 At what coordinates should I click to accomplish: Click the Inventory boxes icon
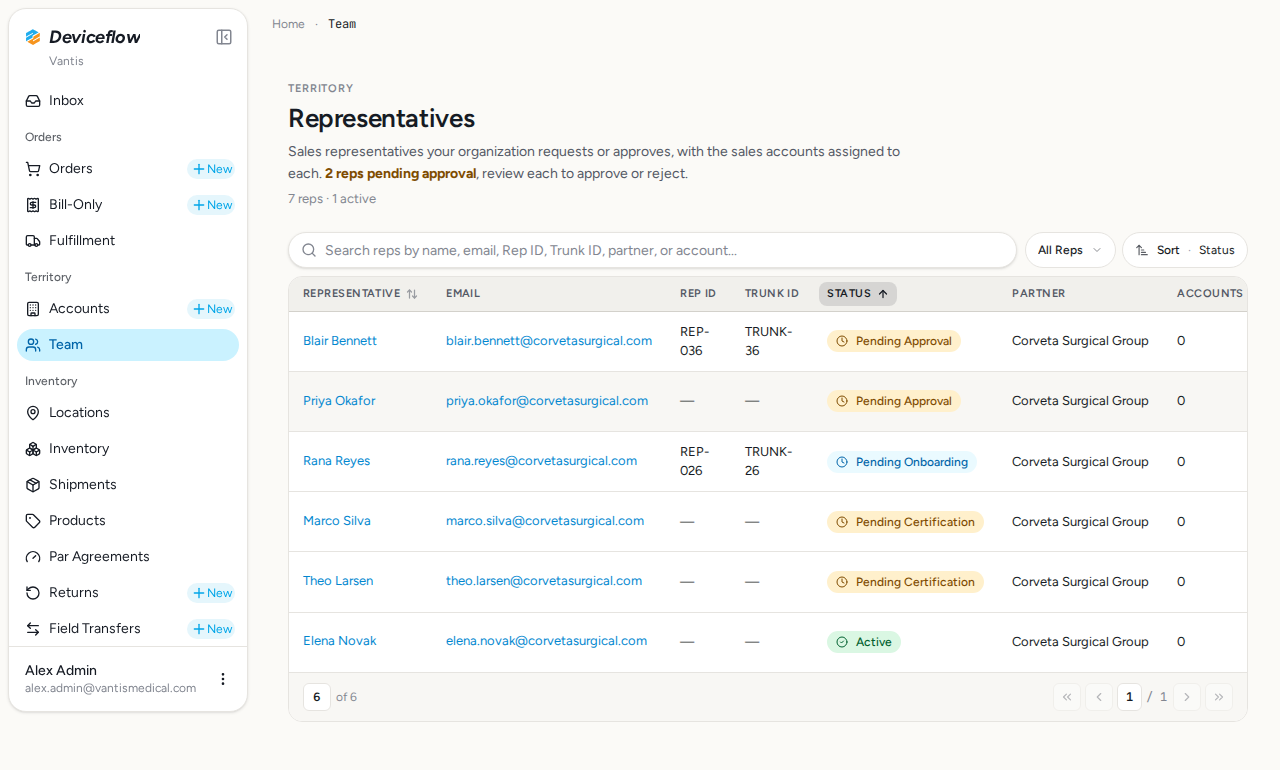pyautogui.click(x=33, y=449)
